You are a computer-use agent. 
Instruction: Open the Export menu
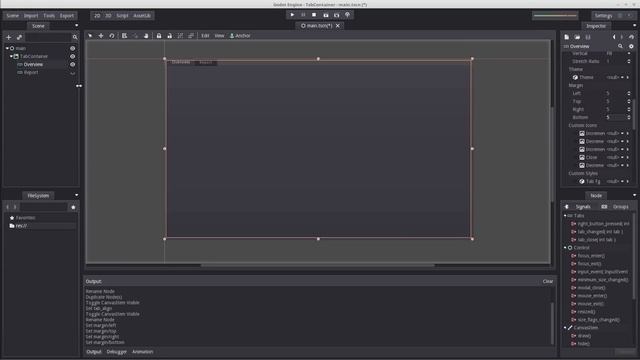pos(67,16)
